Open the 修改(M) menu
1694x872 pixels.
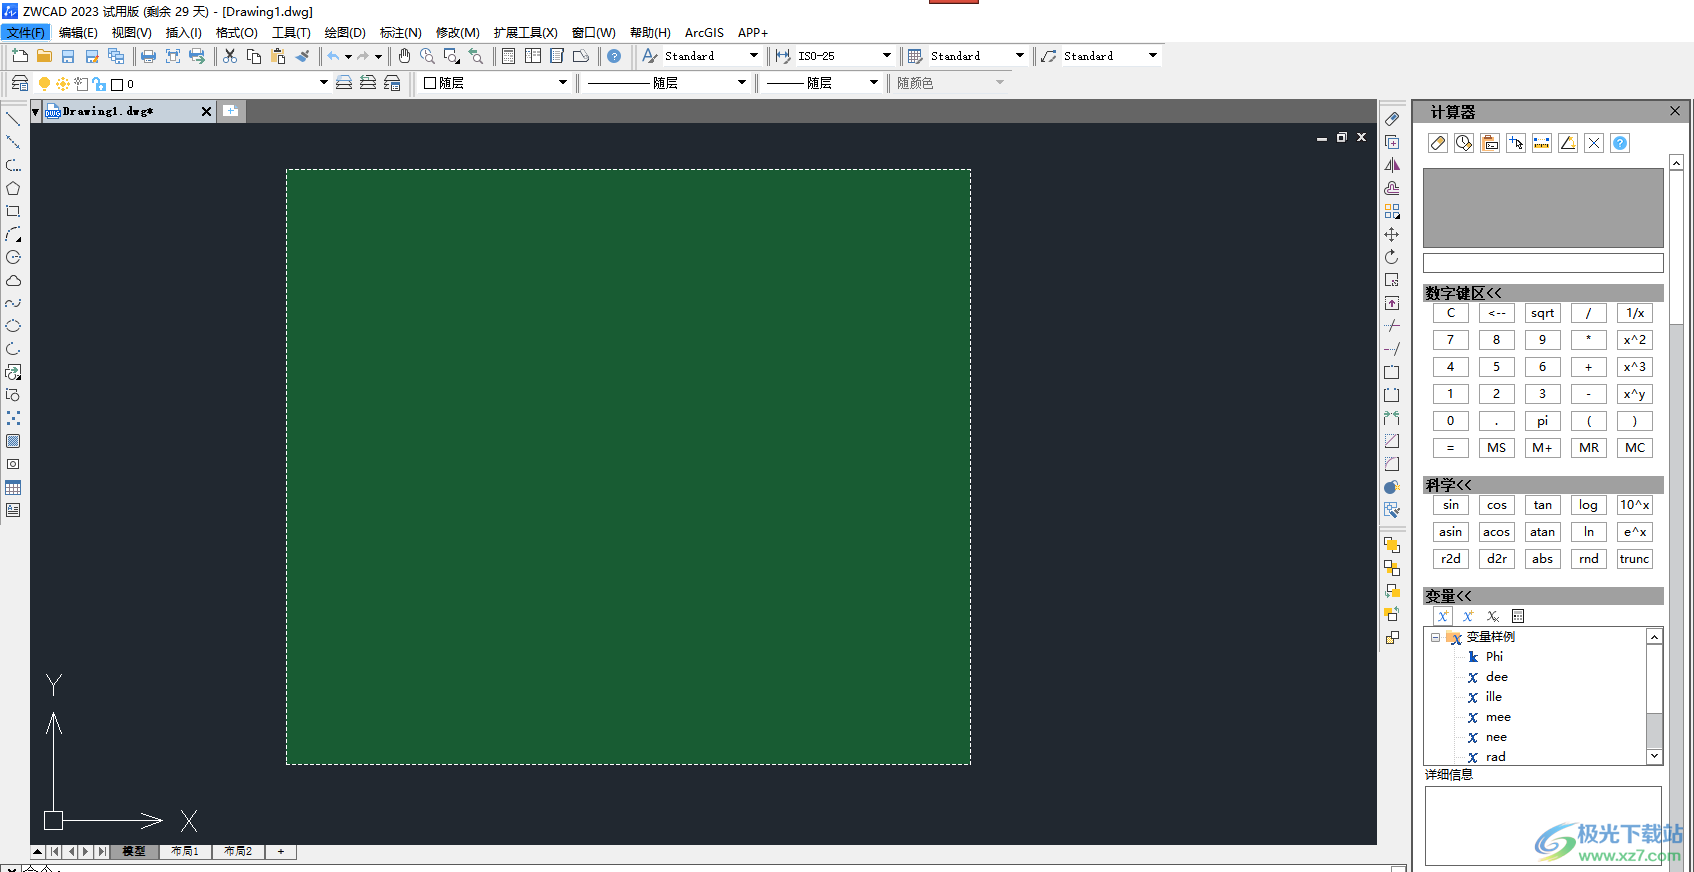coord(457,33)
